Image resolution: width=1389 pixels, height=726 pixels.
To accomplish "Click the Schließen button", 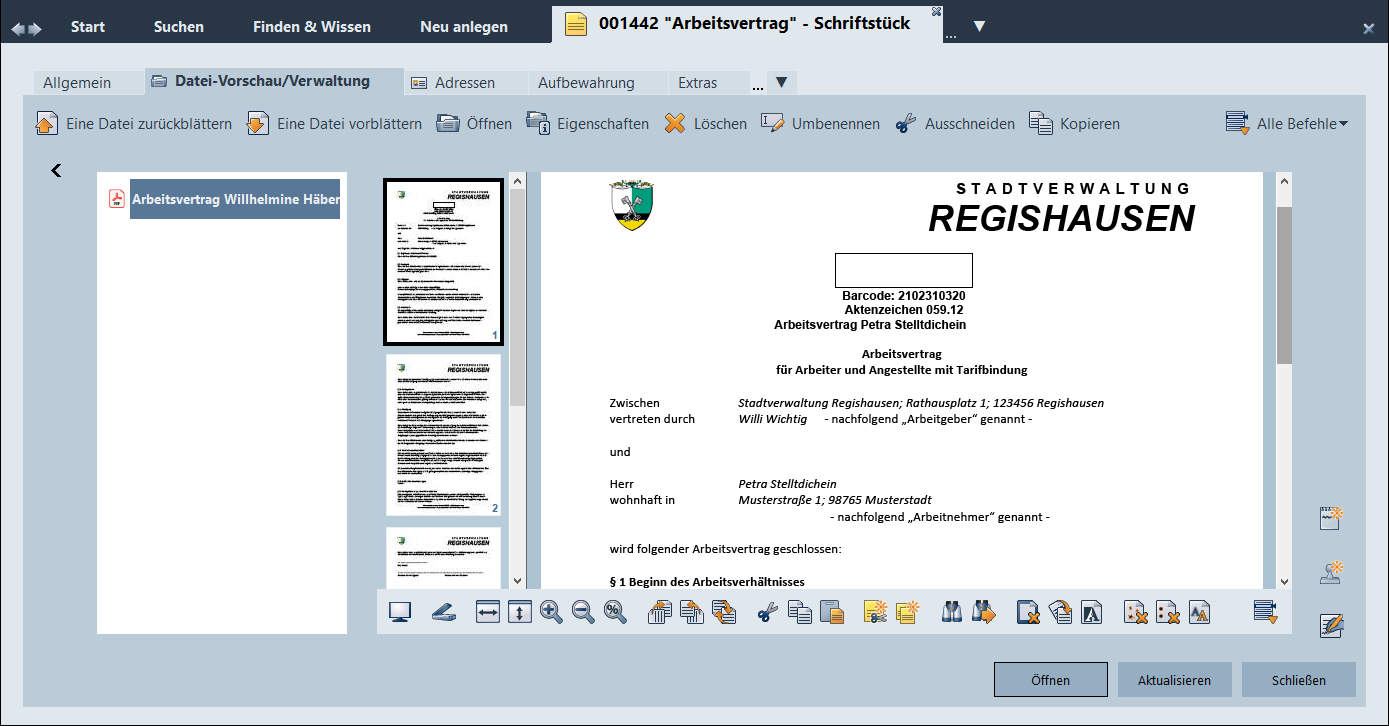I will coord(1298,680).
